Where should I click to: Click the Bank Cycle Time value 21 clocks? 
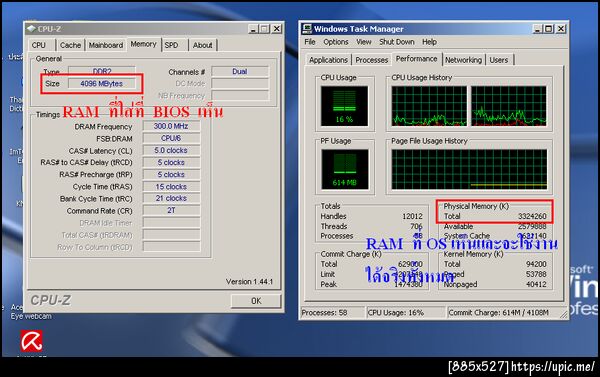coord(171,198)
